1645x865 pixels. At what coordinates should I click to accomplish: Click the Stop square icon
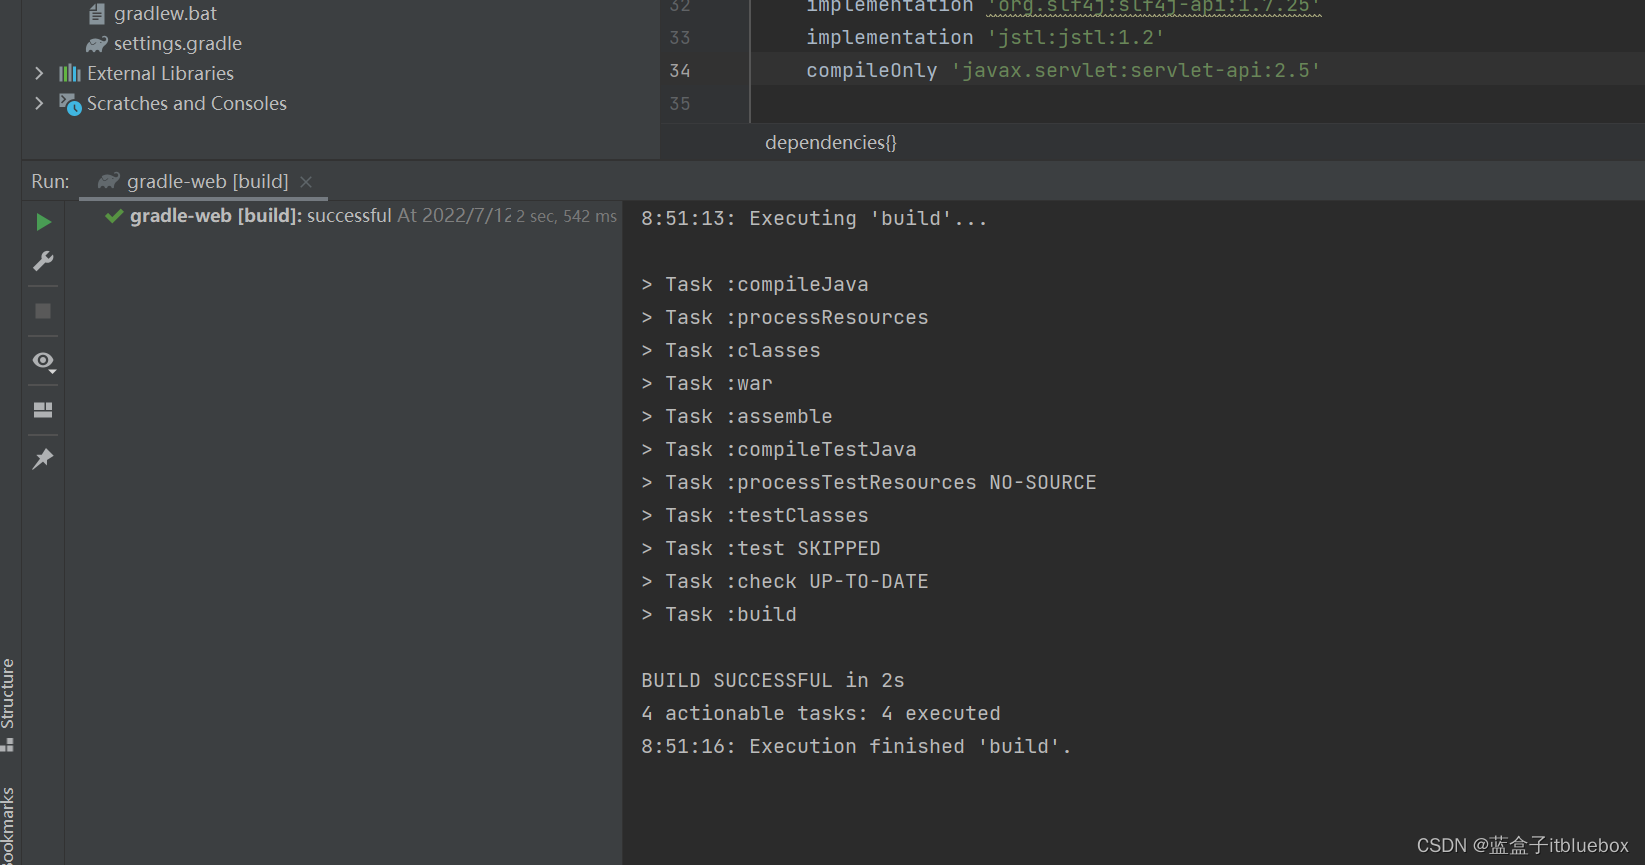tap(43, 311)
